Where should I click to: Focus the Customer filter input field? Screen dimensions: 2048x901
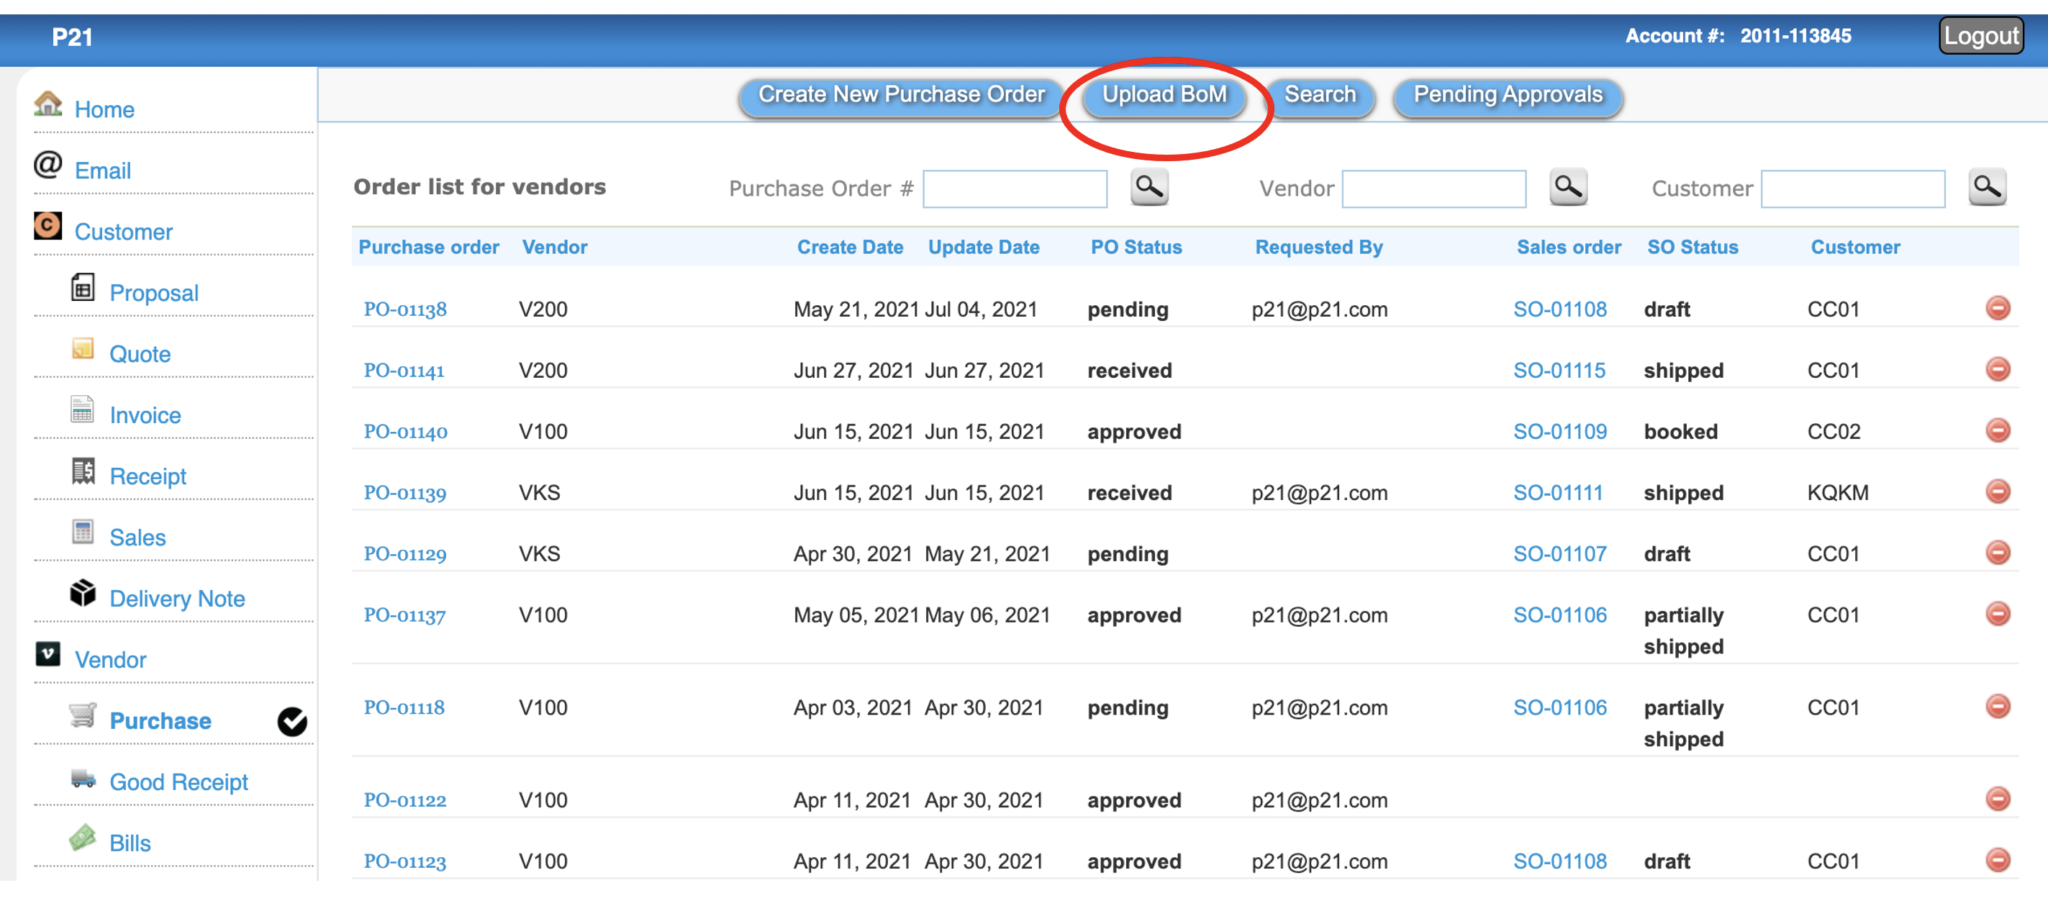coord(1853,188)
